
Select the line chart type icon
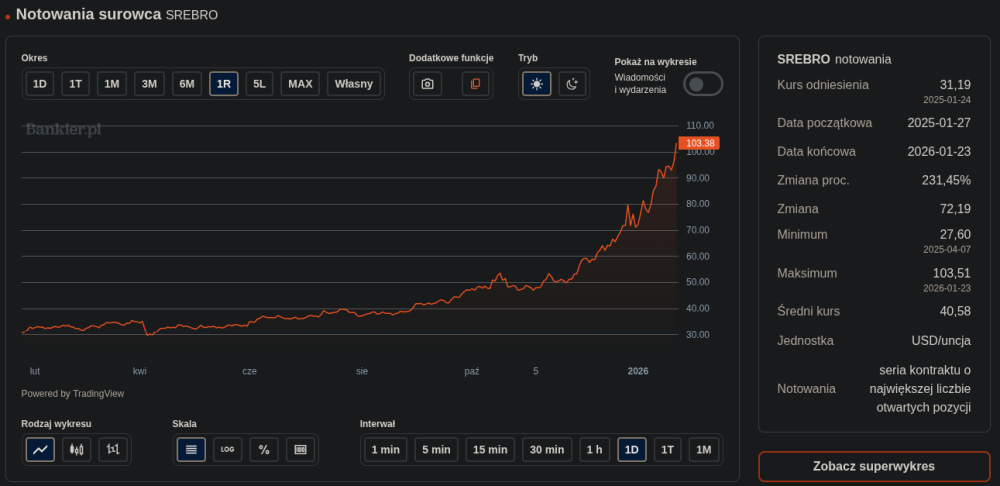[40, 450]
